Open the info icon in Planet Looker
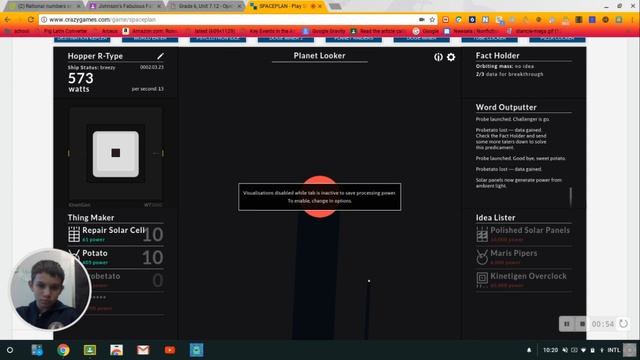Screen dimensions: 640x360 (x=438, y=57)
